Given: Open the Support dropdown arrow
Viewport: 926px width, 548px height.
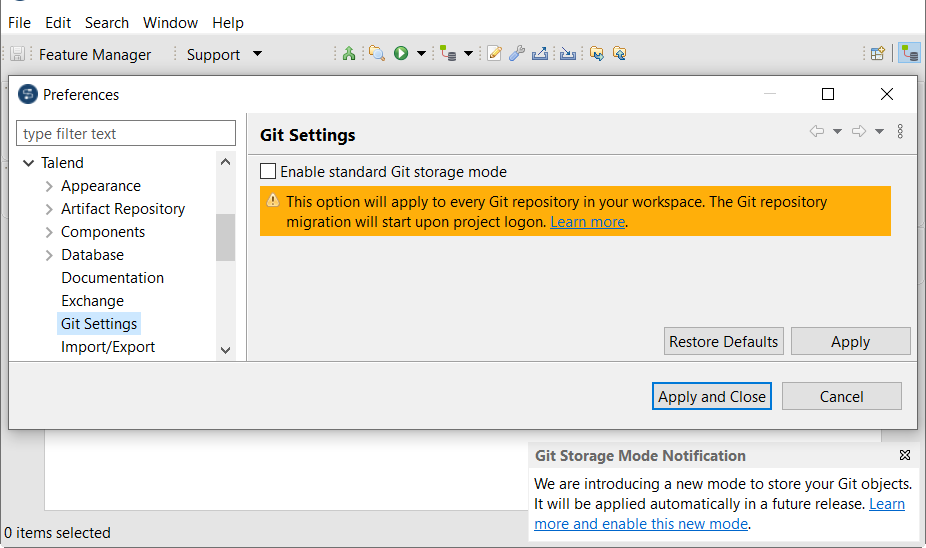Looking at the screenshot, I should (257, 54).
